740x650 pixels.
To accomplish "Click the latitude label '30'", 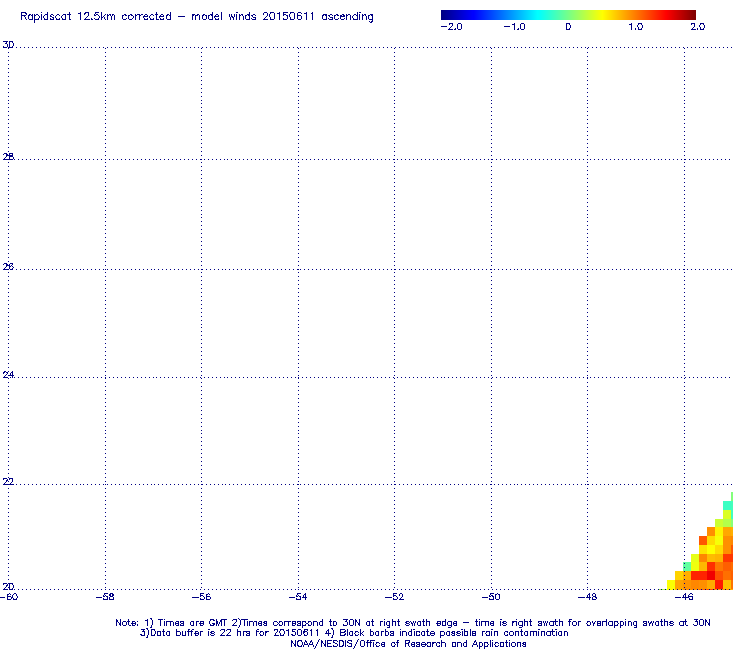I will point(8,45).
